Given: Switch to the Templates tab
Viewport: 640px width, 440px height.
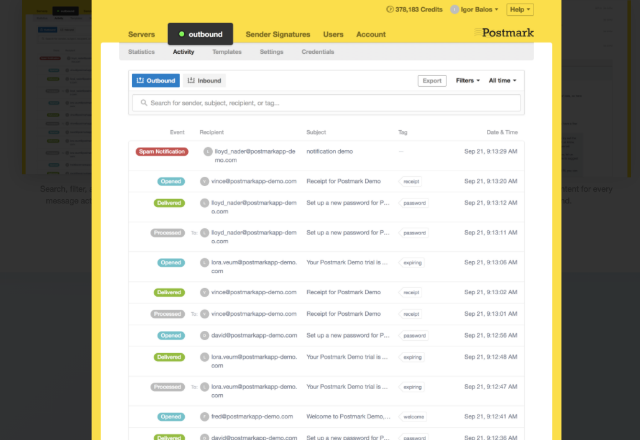Looking at the screenshot, I should coord(227,52).
